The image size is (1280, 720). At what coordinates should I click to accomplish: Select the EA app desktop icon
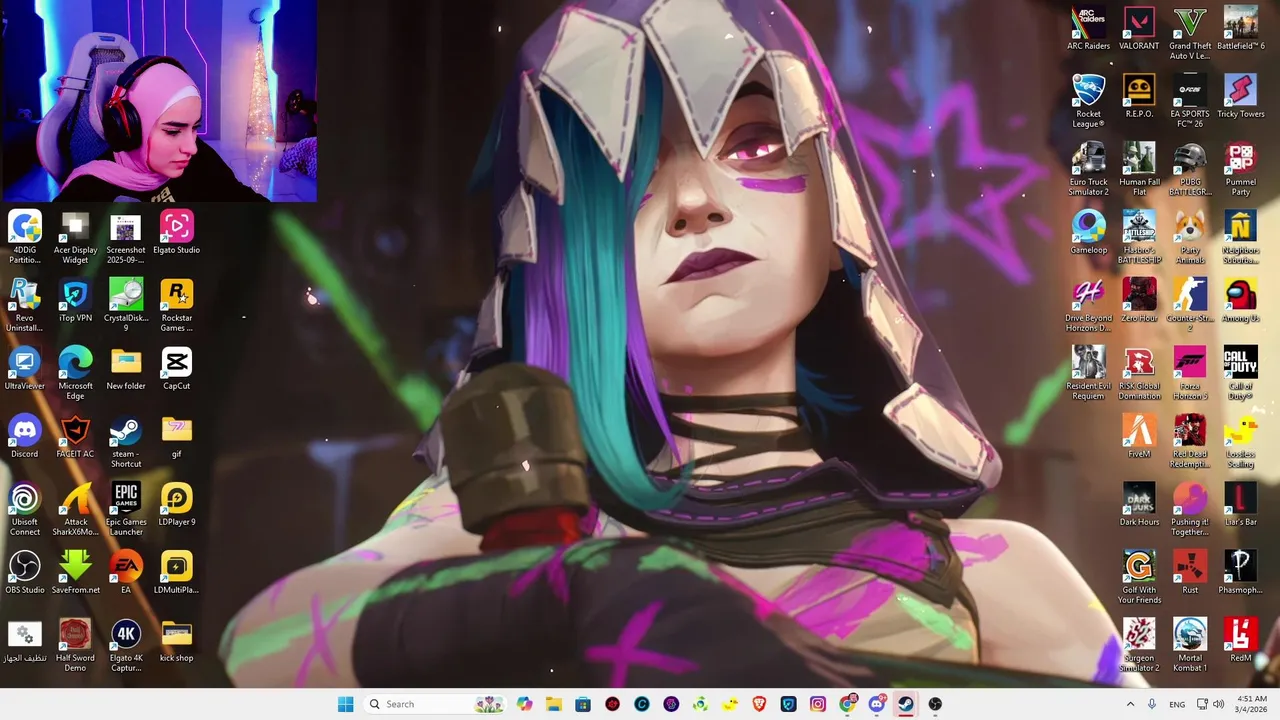point(126,573)
